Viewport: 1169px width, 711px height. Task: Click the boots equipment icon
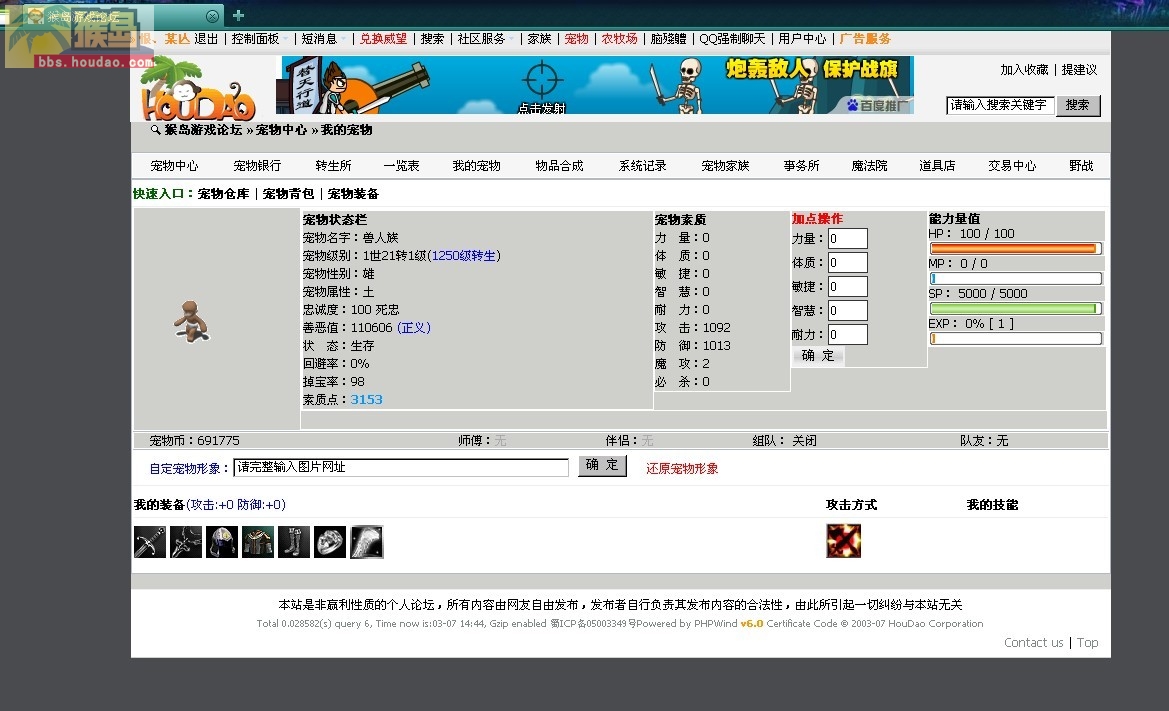tap(294, 542)
